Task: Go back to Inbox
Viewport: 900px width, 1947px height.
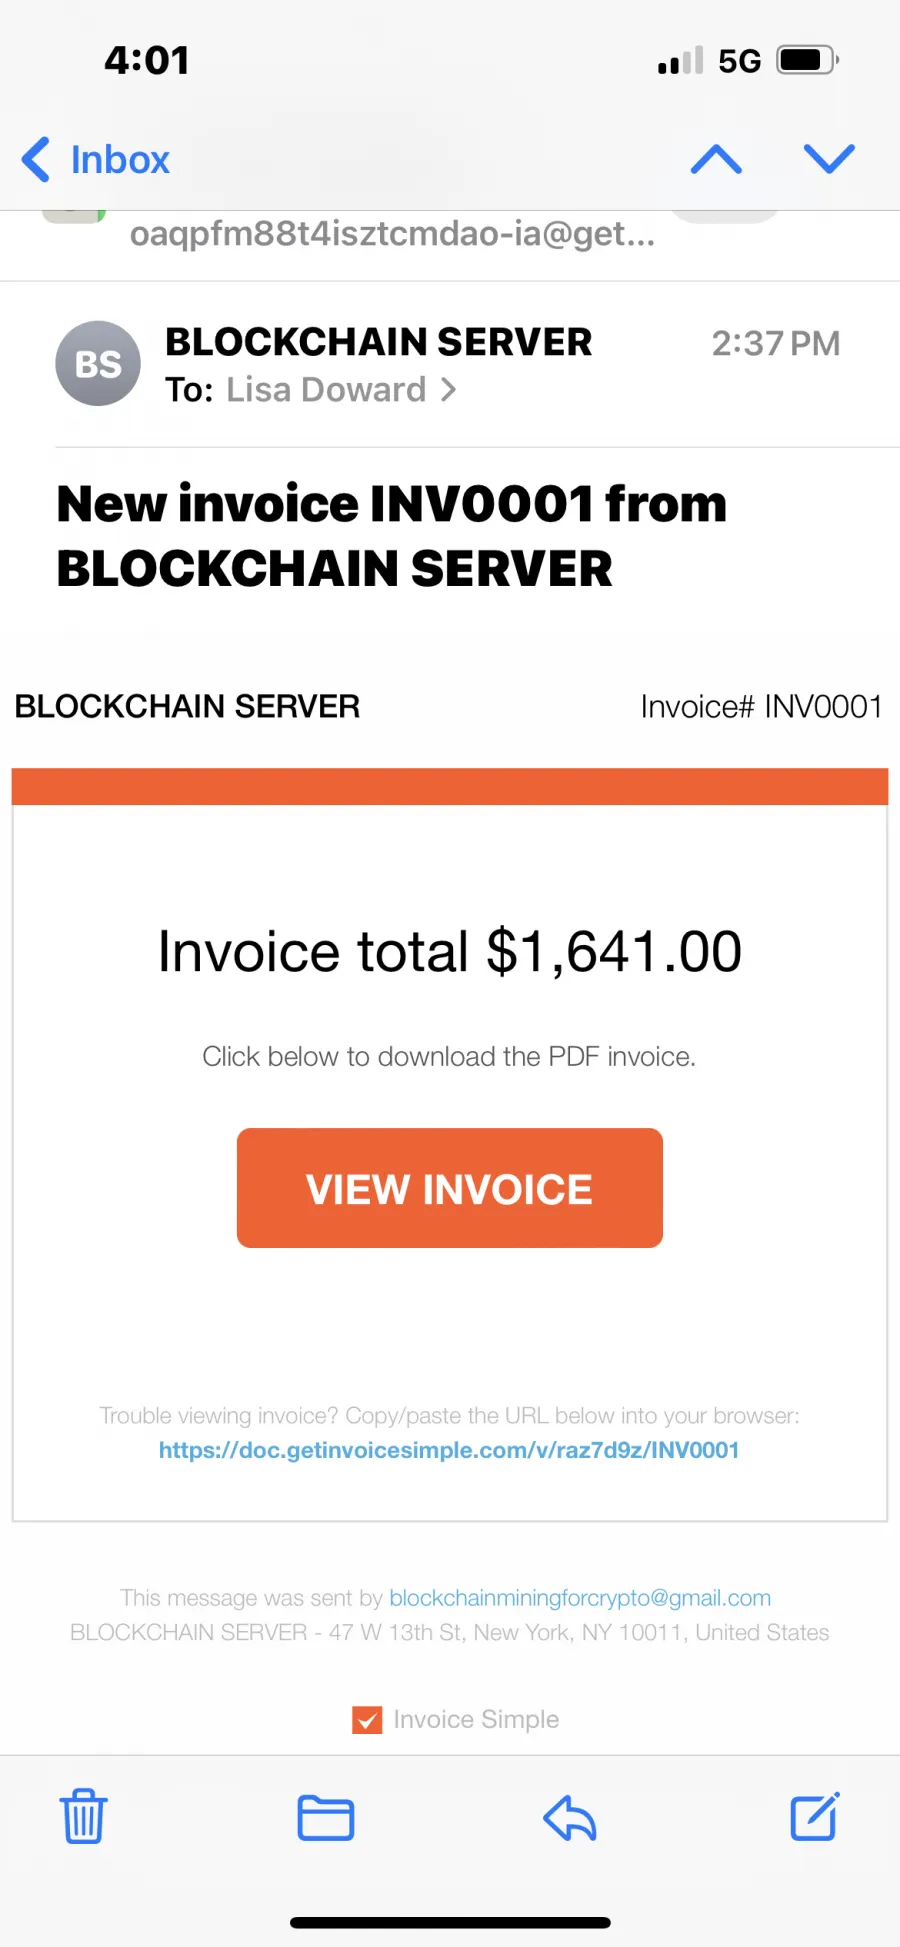Action: [96, 160]
